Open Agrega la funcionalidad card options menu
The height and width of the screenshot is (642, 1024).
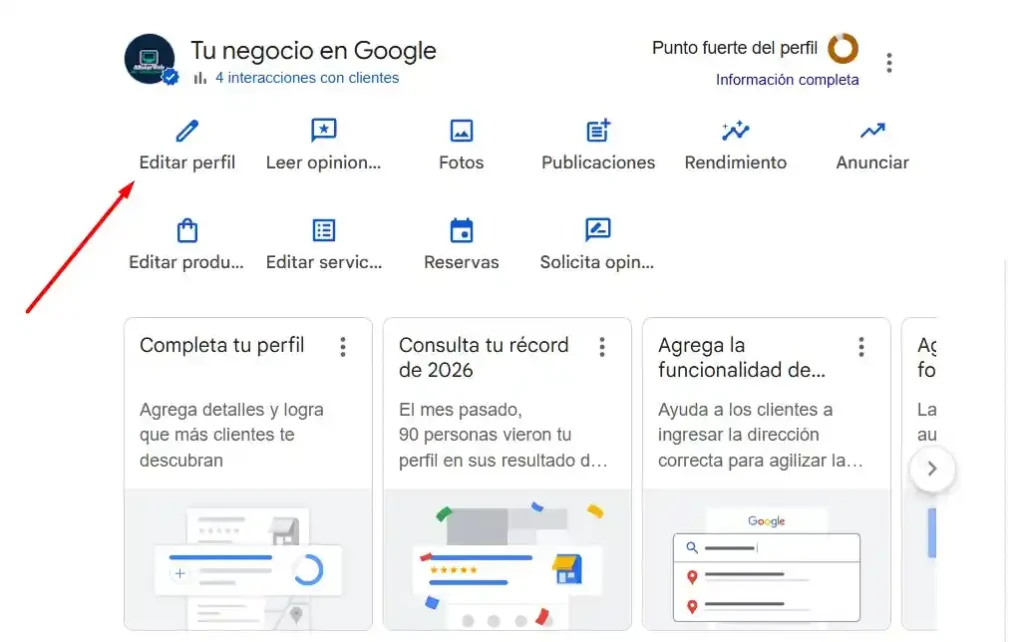click(861, 347)
